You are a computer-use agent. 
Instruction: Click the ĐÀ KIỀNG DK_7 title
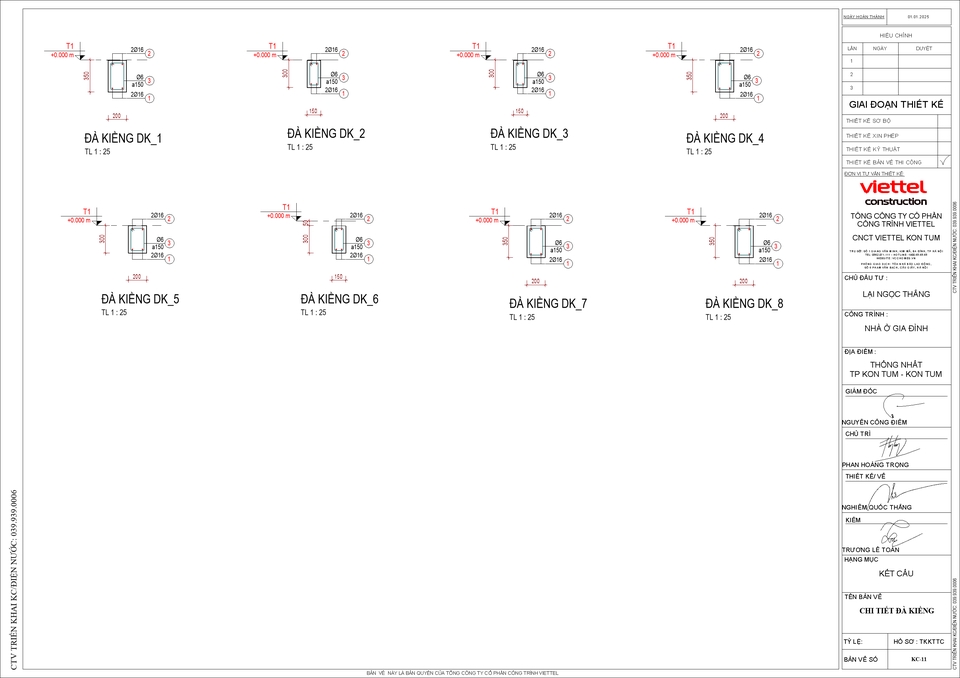coord(547,303)
